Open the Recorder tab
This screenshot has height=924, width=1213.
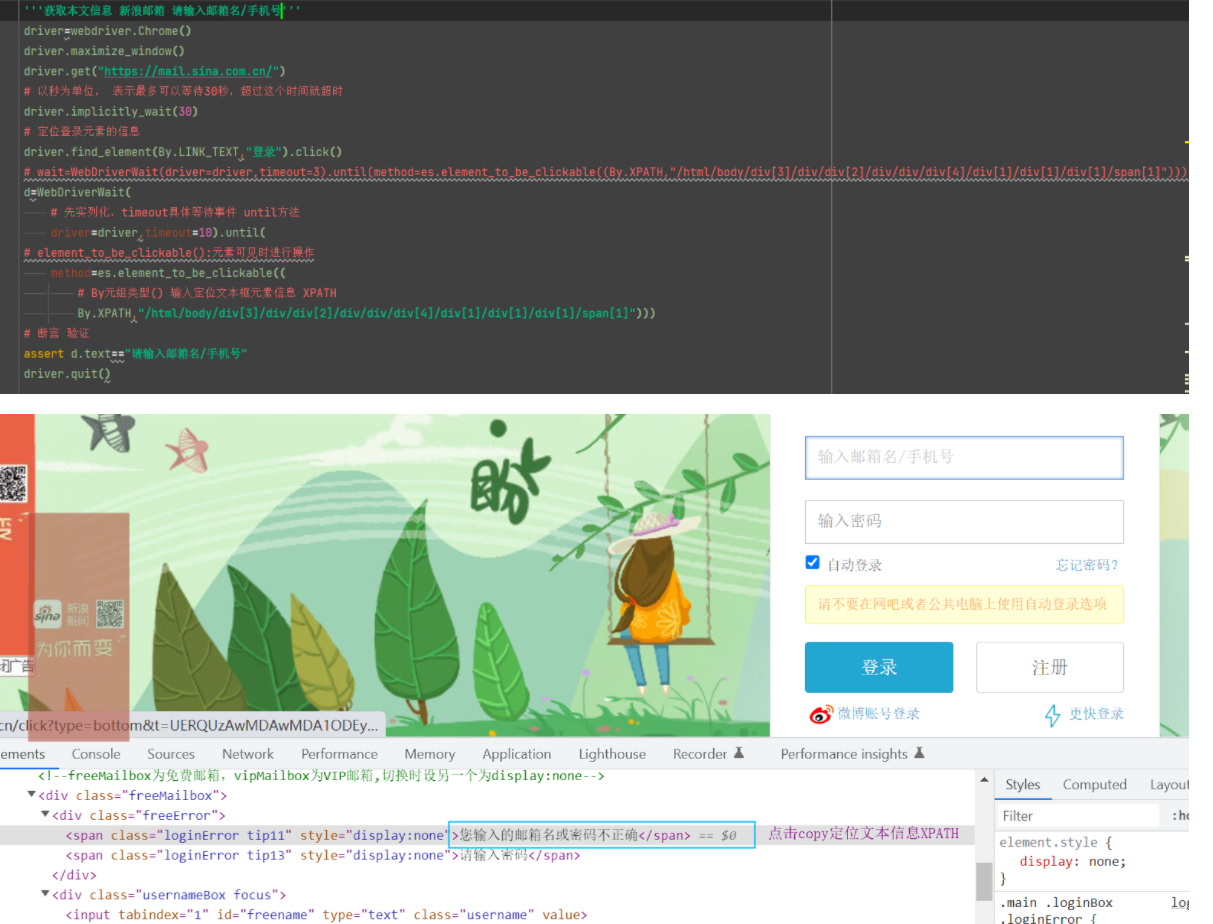coord(708,754)
